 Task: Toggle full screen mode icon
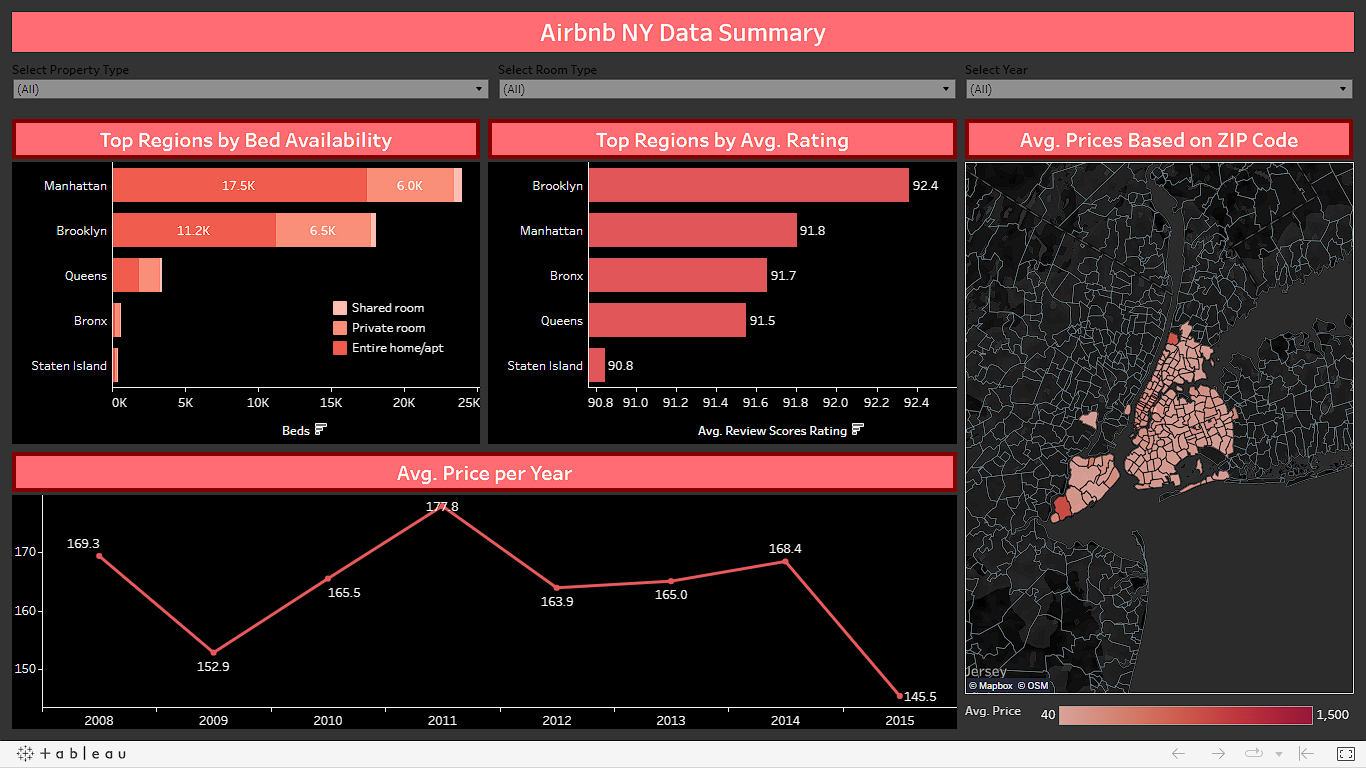(1346, 753)
